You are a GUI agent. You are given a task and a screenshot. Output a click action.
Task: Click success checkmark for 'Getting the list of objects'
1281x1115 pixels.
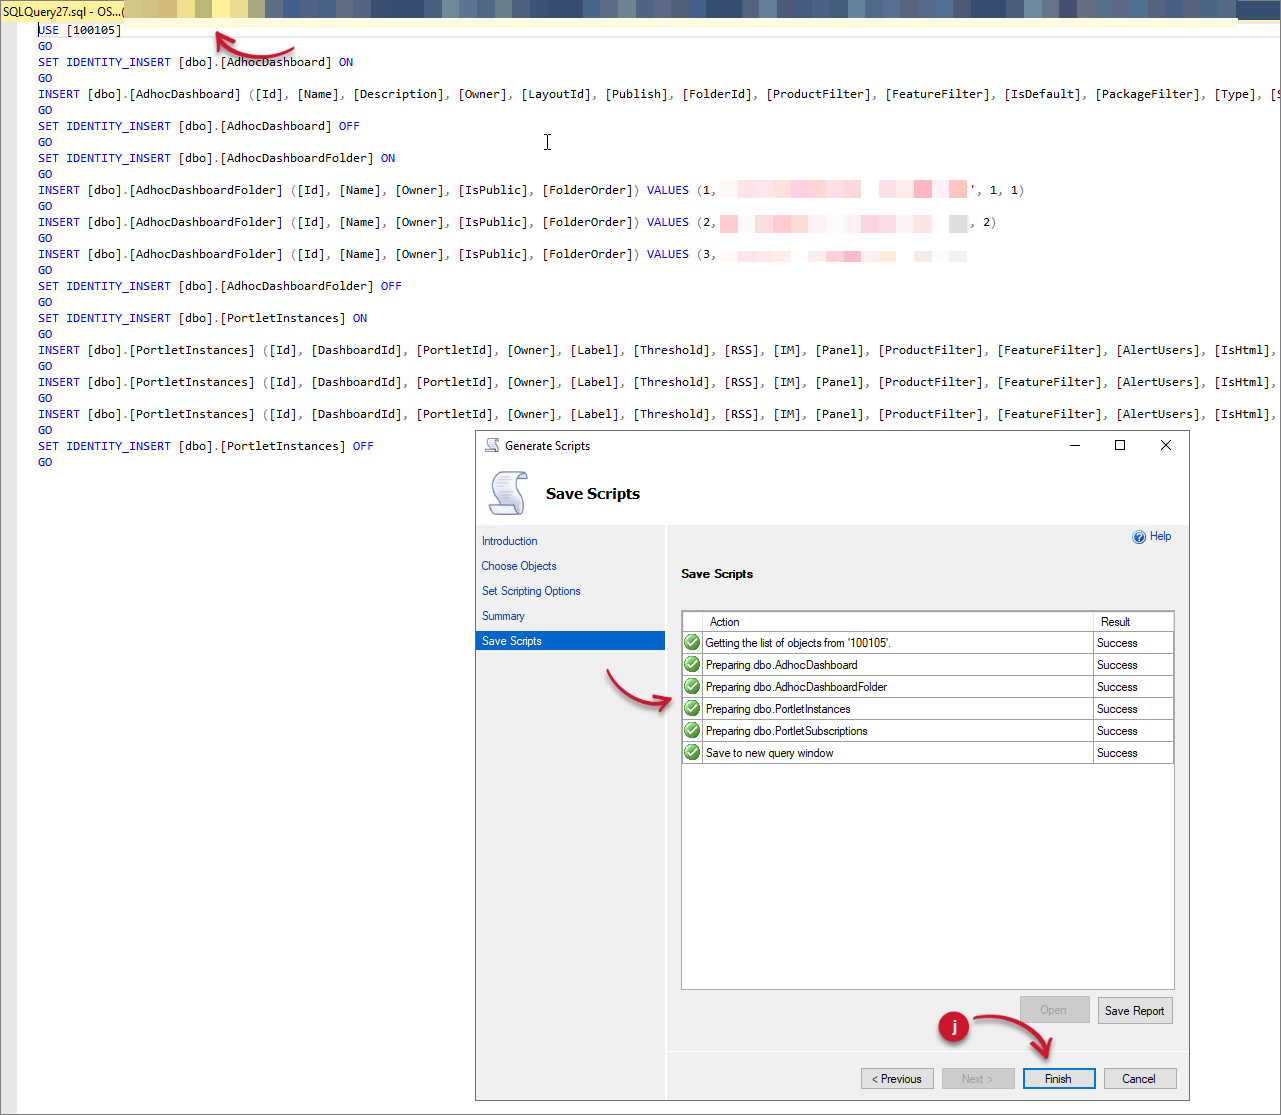(691, 642)
